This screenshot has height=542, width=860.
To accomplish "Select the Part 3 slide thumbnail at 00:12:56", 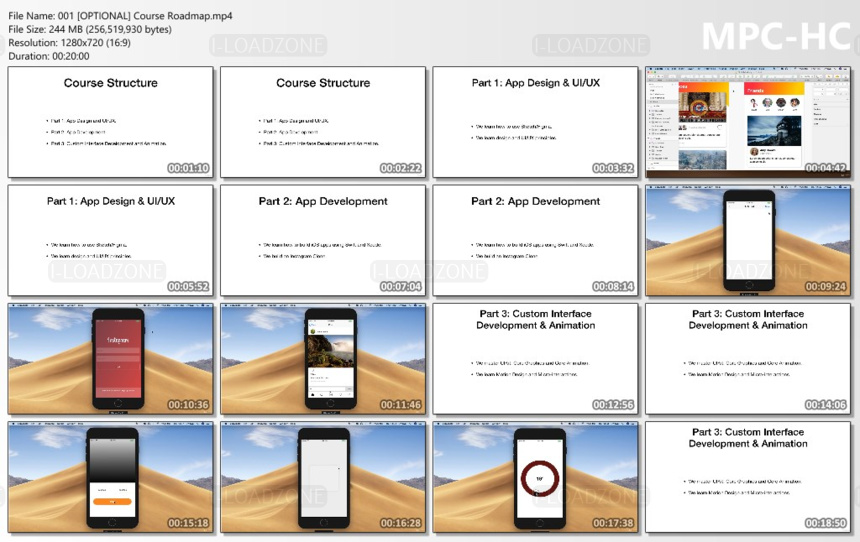I will (535, 359).
